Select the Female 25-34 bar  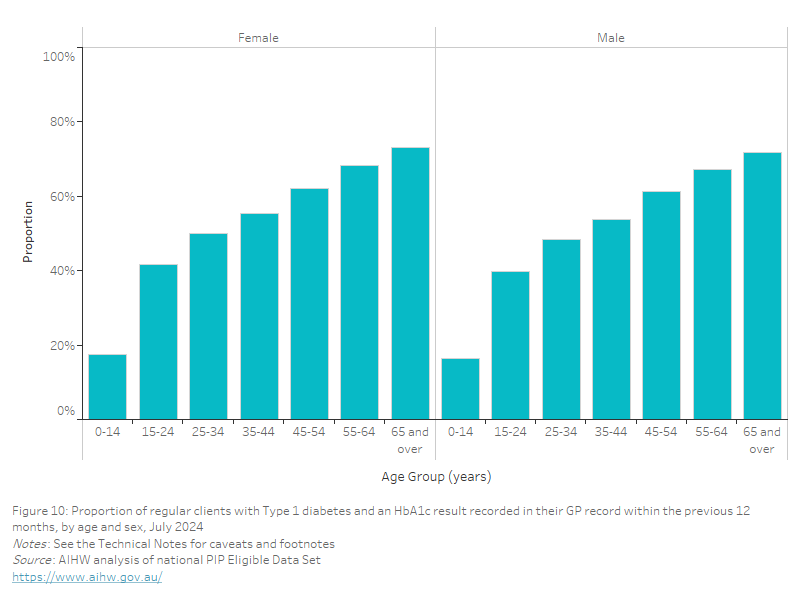pyautogui.click(x=208, y=326)
